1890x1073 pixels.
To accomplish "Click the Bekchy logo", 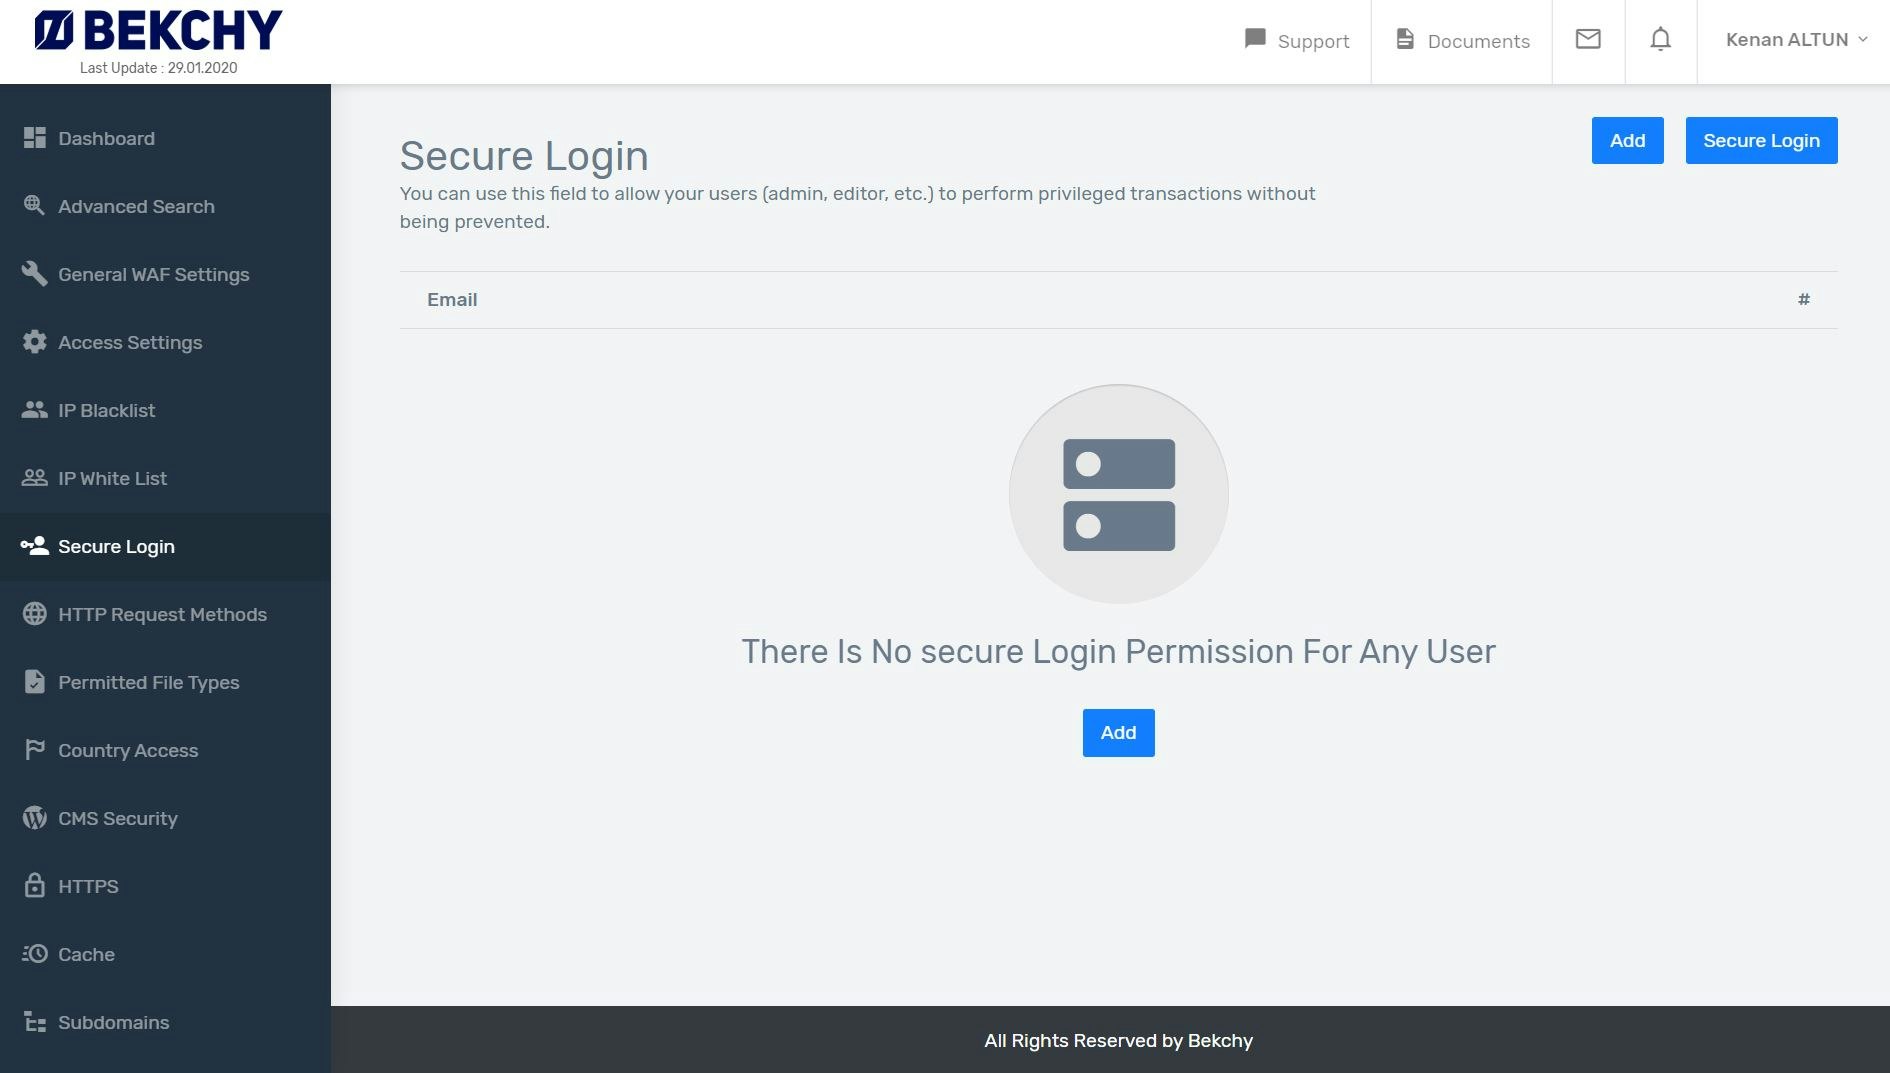I will tap(158, 30).
